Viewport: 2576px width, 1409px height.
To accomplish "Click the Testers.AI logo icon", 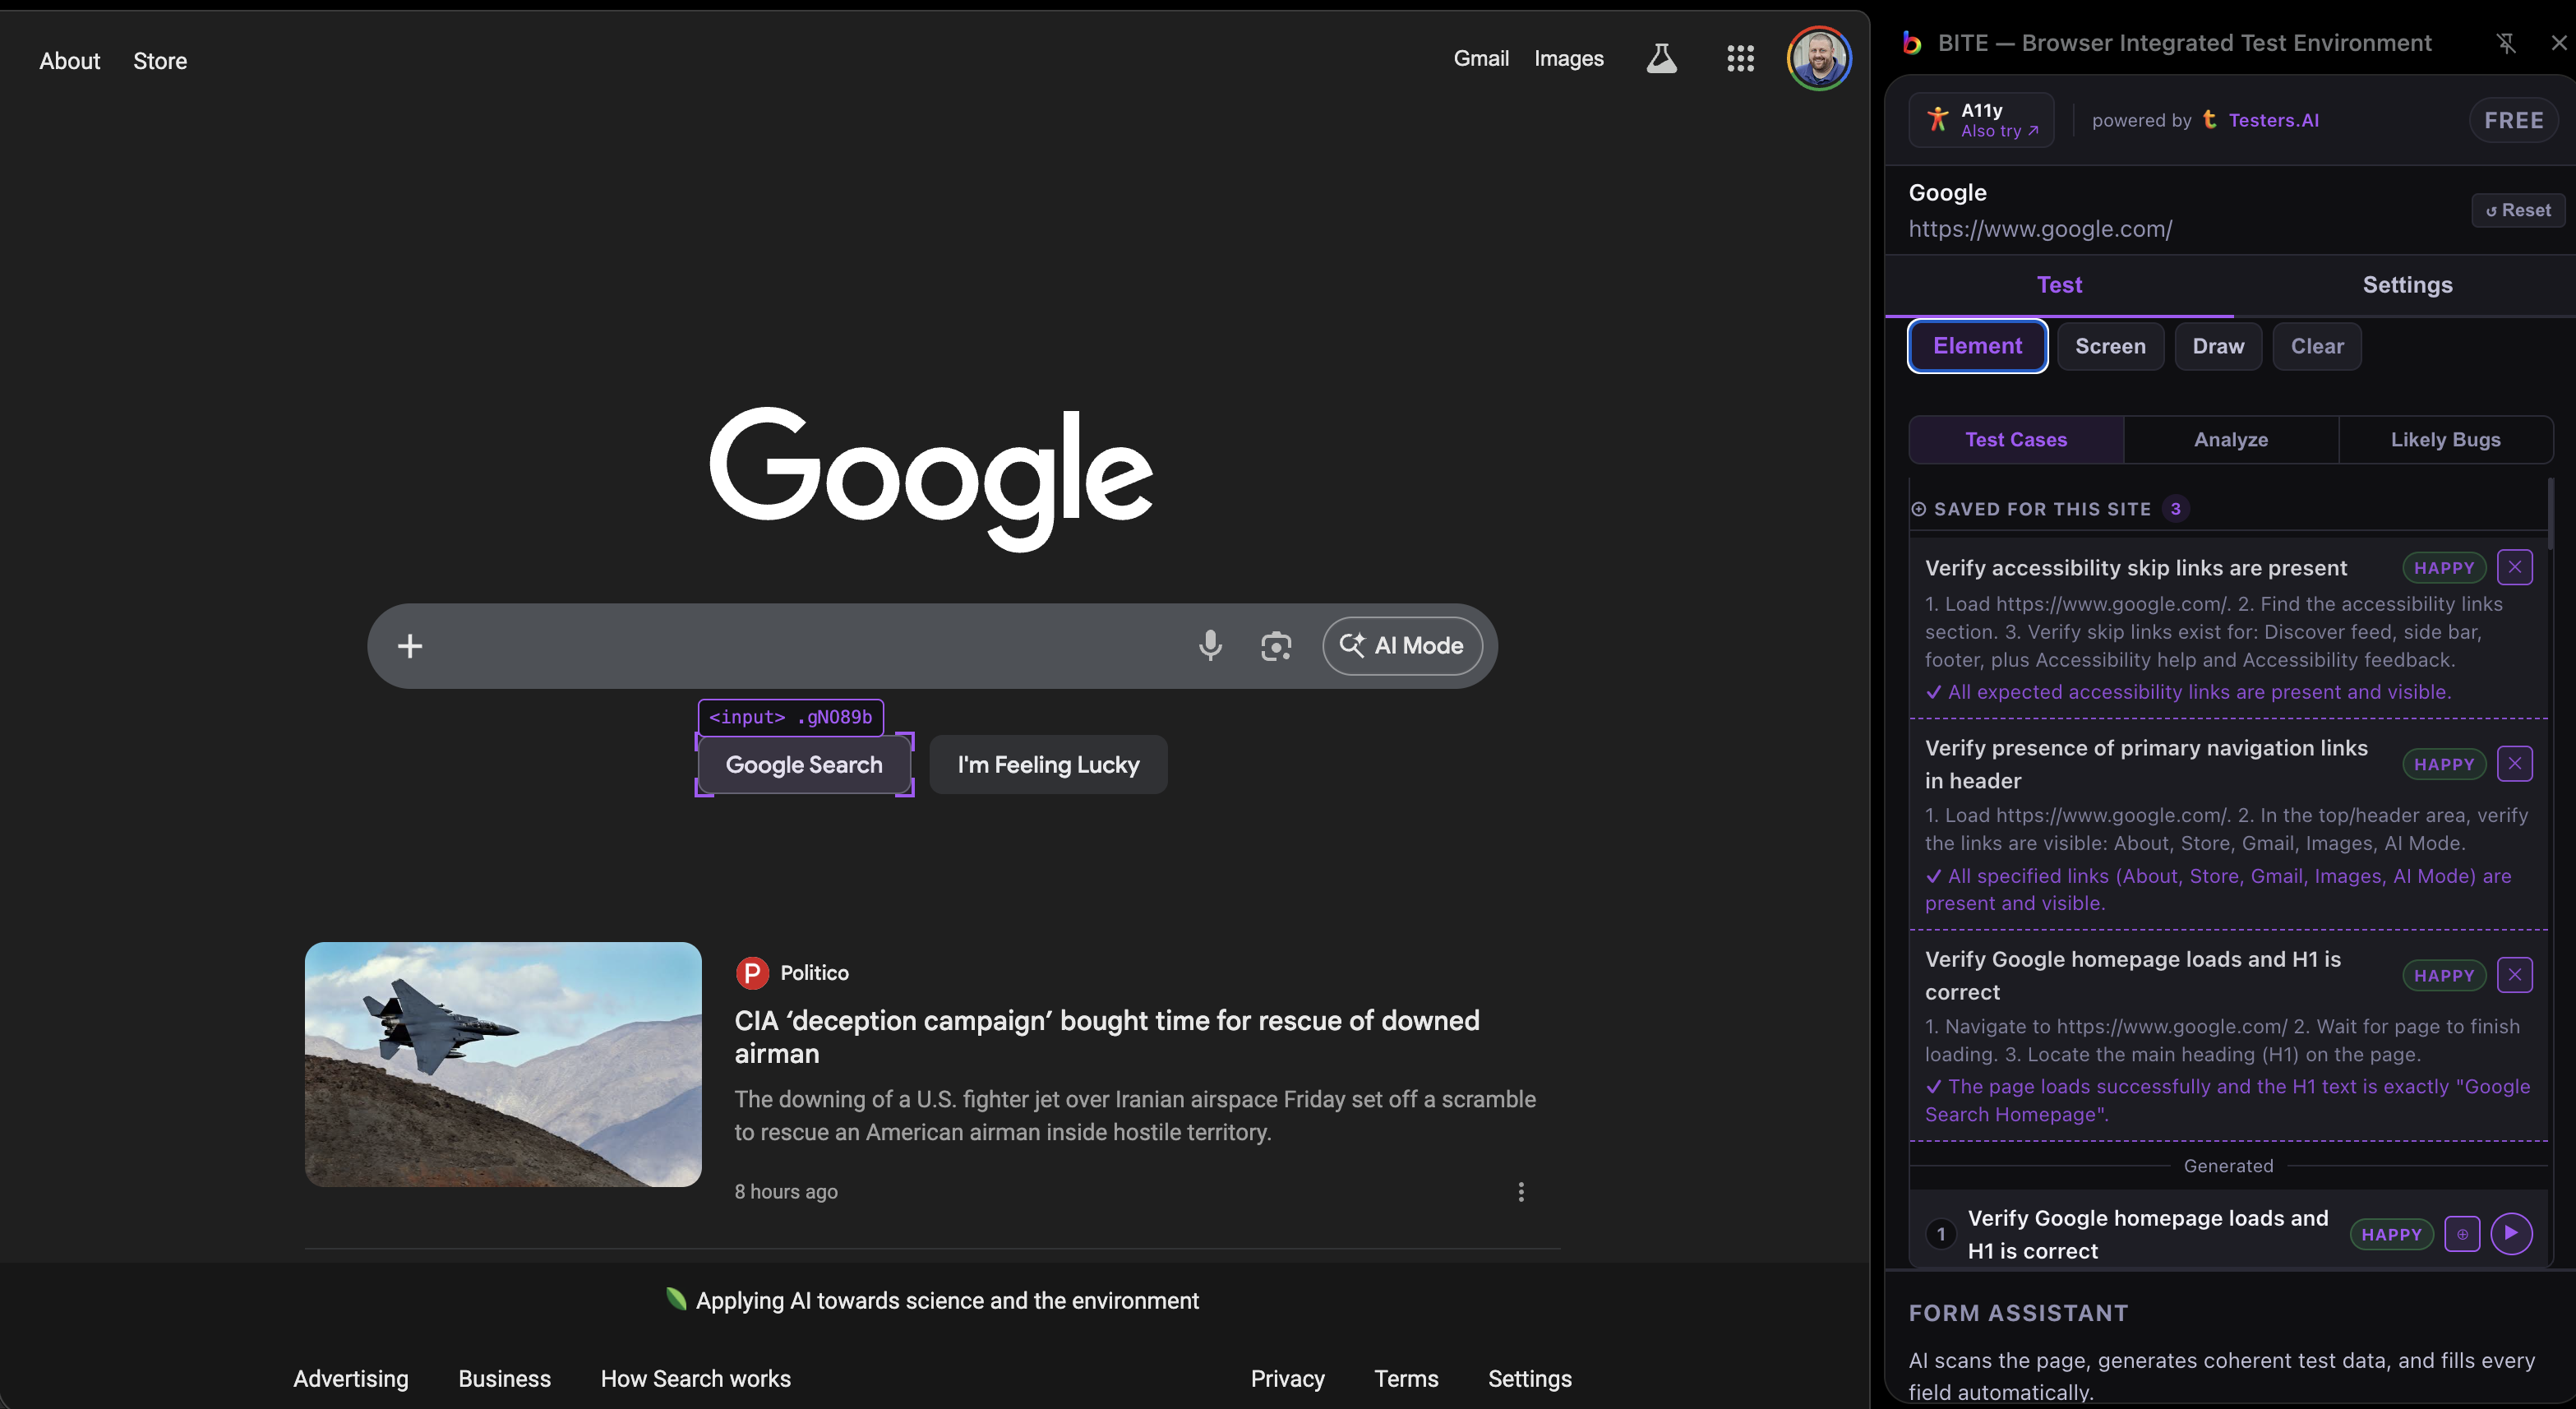I will click(2210, 120).
